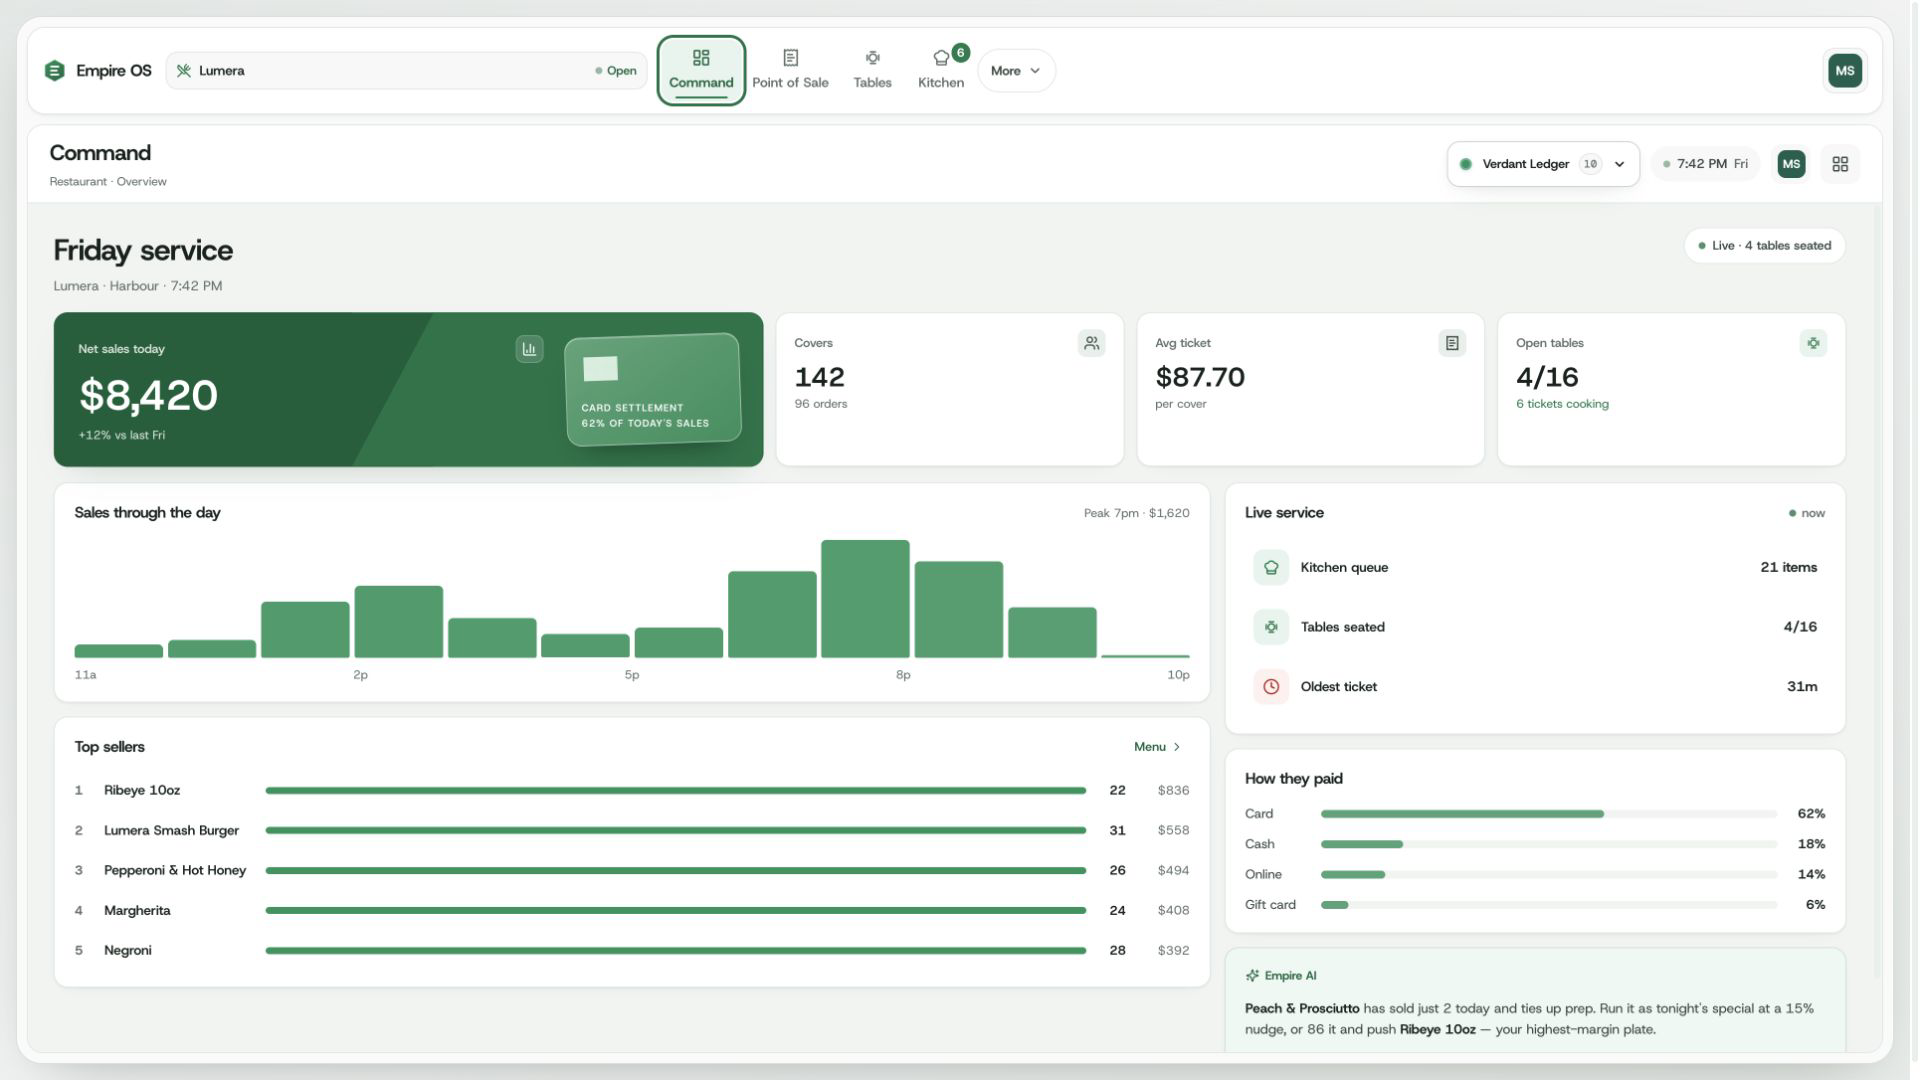Click the Menu chevron arrow
The height and width of the screenshot is (1080, 1920).
tap(1177, 747)
